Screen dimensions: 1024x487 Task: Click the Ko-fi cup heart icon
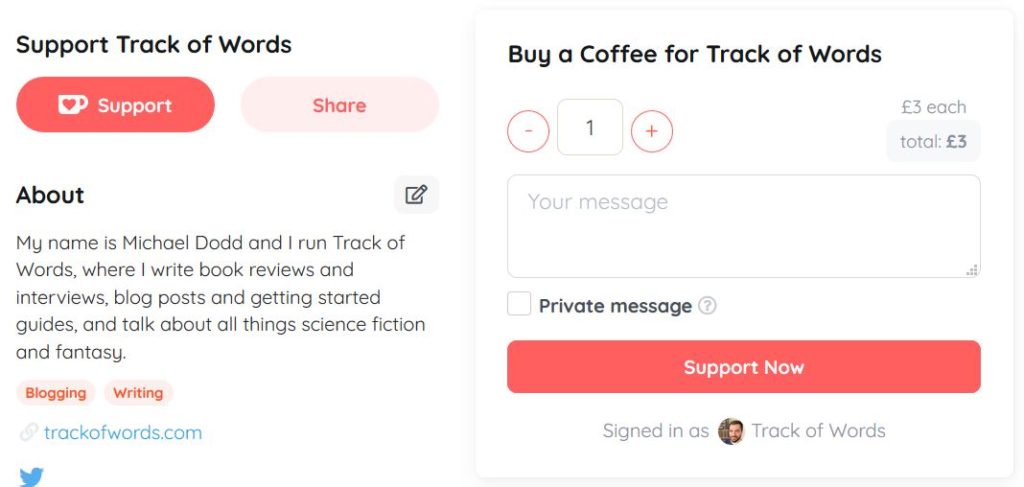click(x=72, y=104)
